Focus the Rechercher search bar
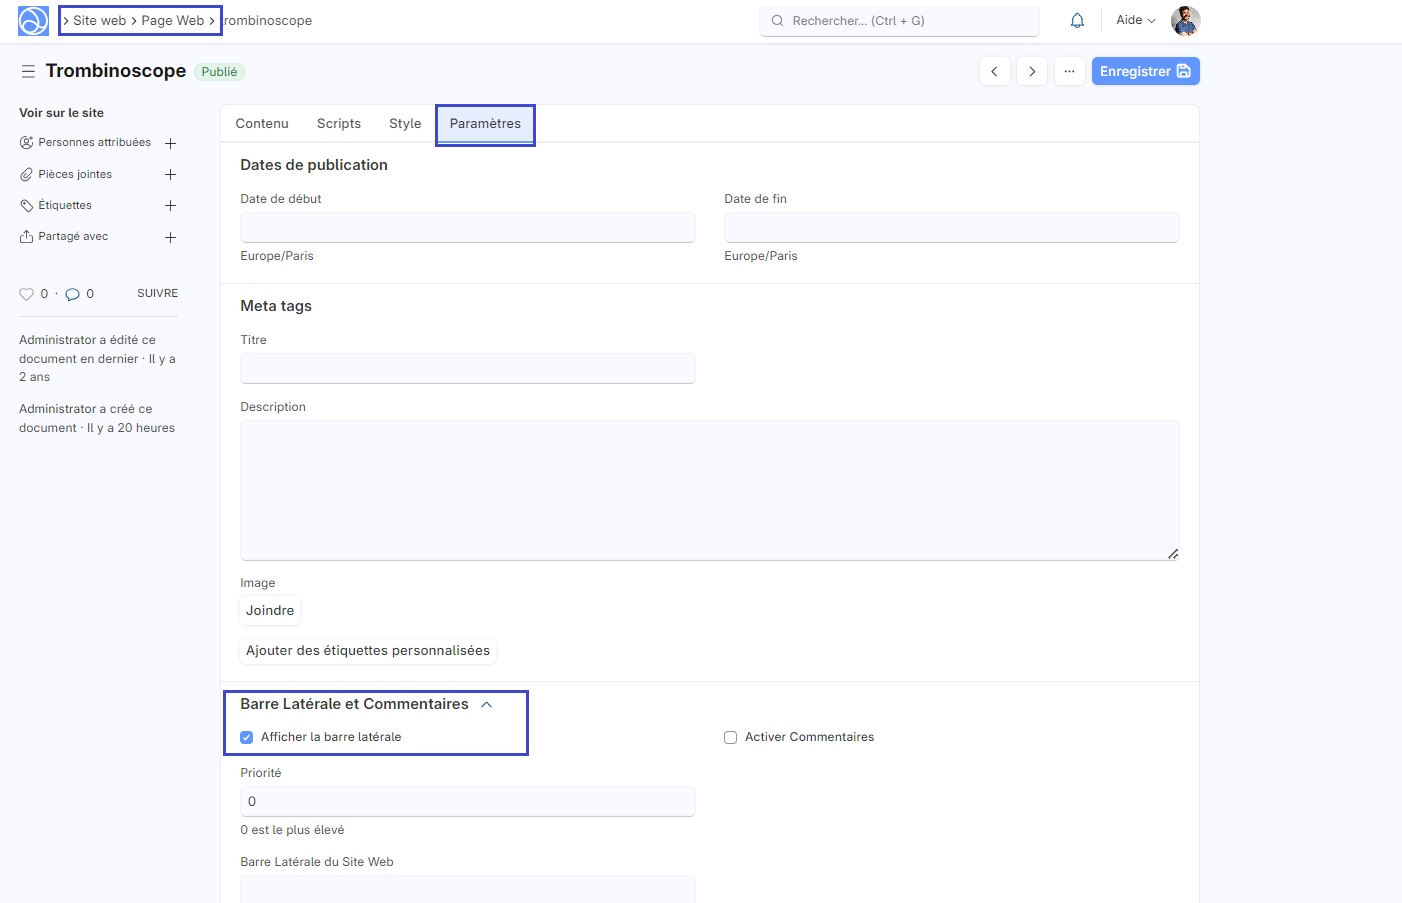 pos(899,21)
